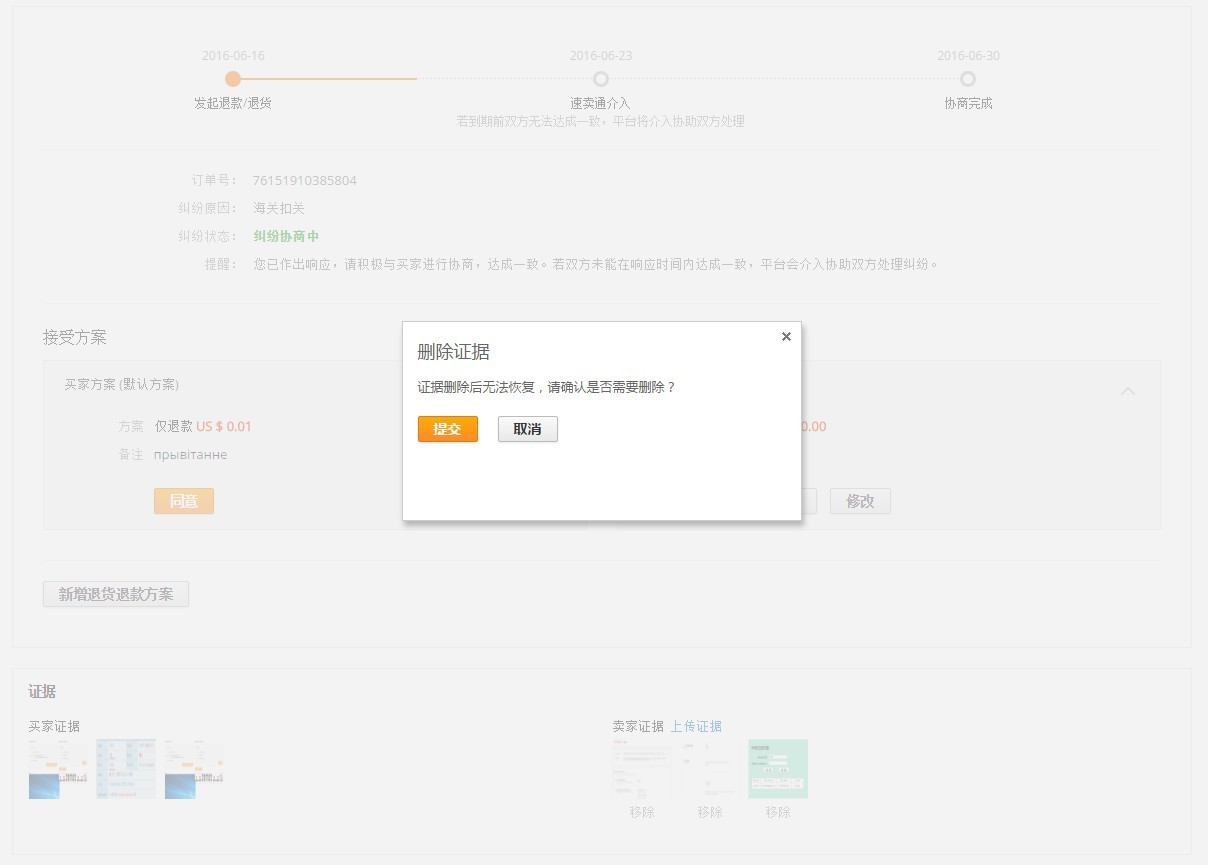This screenshot has height=865, width=1208.
Task: Click the first 移除 link under seller evidence
Action: click(x=641, y=812)
